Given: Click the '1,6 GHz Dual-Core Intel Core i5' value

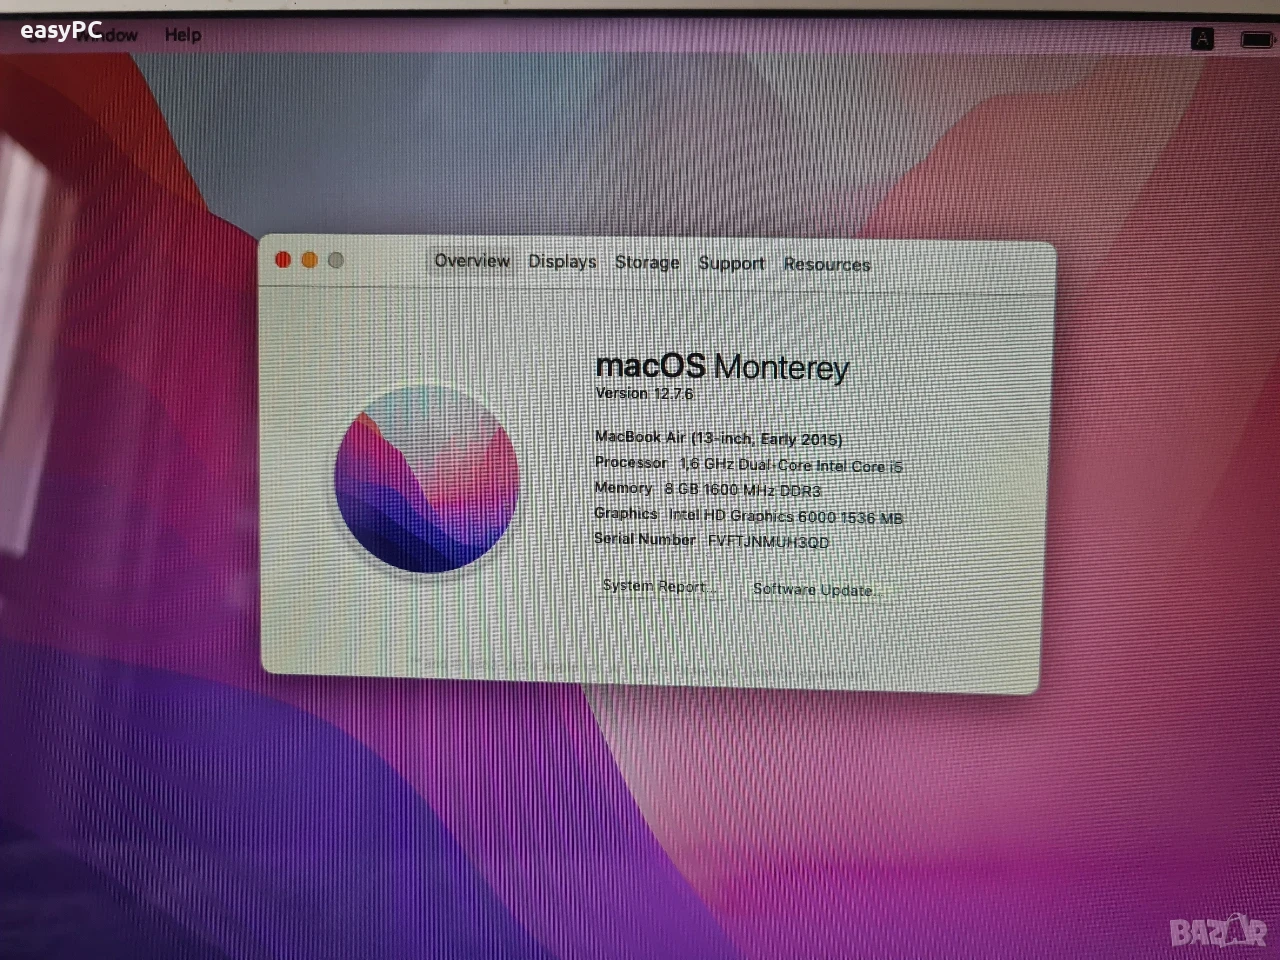Looking at the screenshot, I should (791, 465).
